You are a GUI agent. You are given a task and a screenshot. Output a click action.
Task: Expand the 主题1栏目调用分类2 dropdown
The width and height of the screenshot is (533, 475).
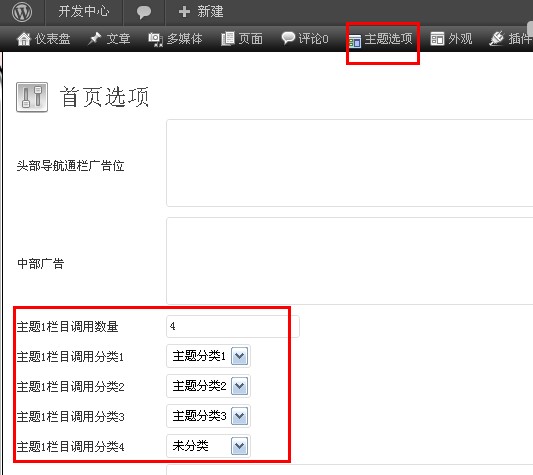(x=240, y=386)
